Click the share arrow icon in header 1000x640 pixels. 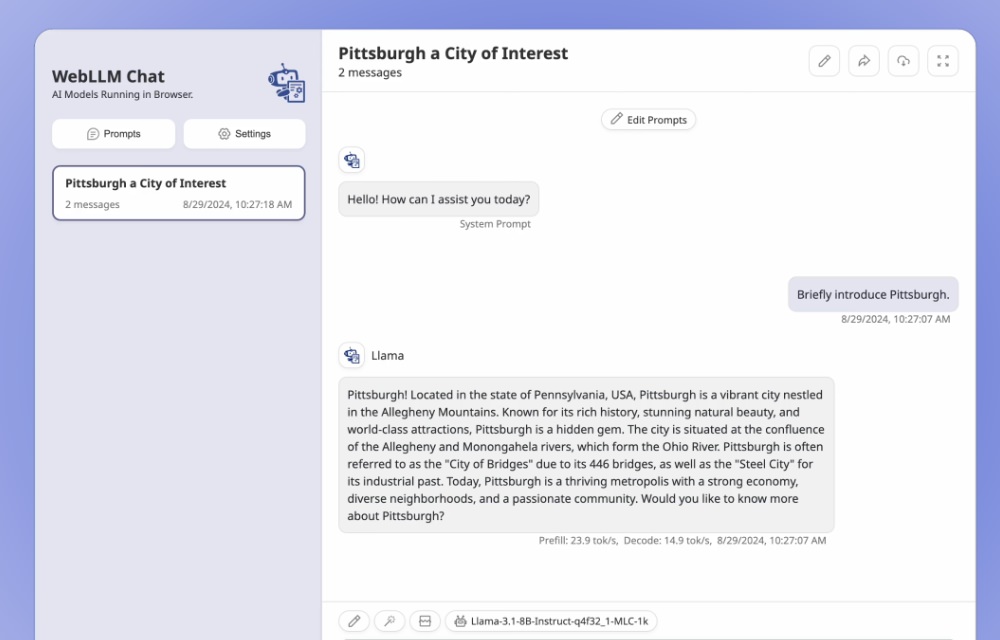863,61
